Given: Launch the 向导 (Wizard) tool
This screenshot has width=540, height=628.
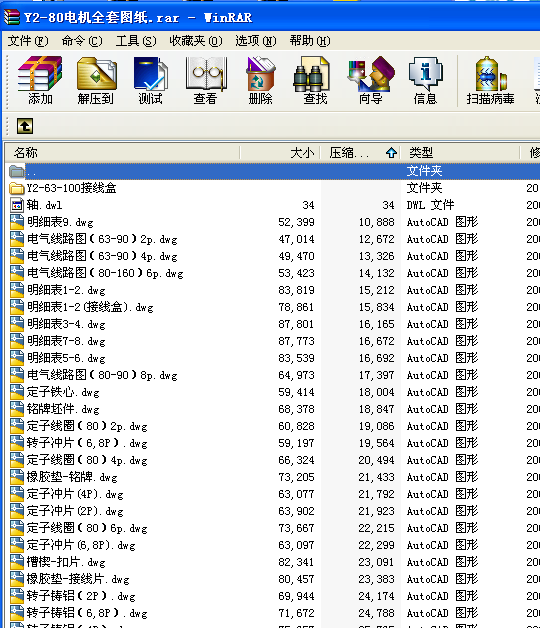Looking at the screenshot, I should tap(371, 81).
